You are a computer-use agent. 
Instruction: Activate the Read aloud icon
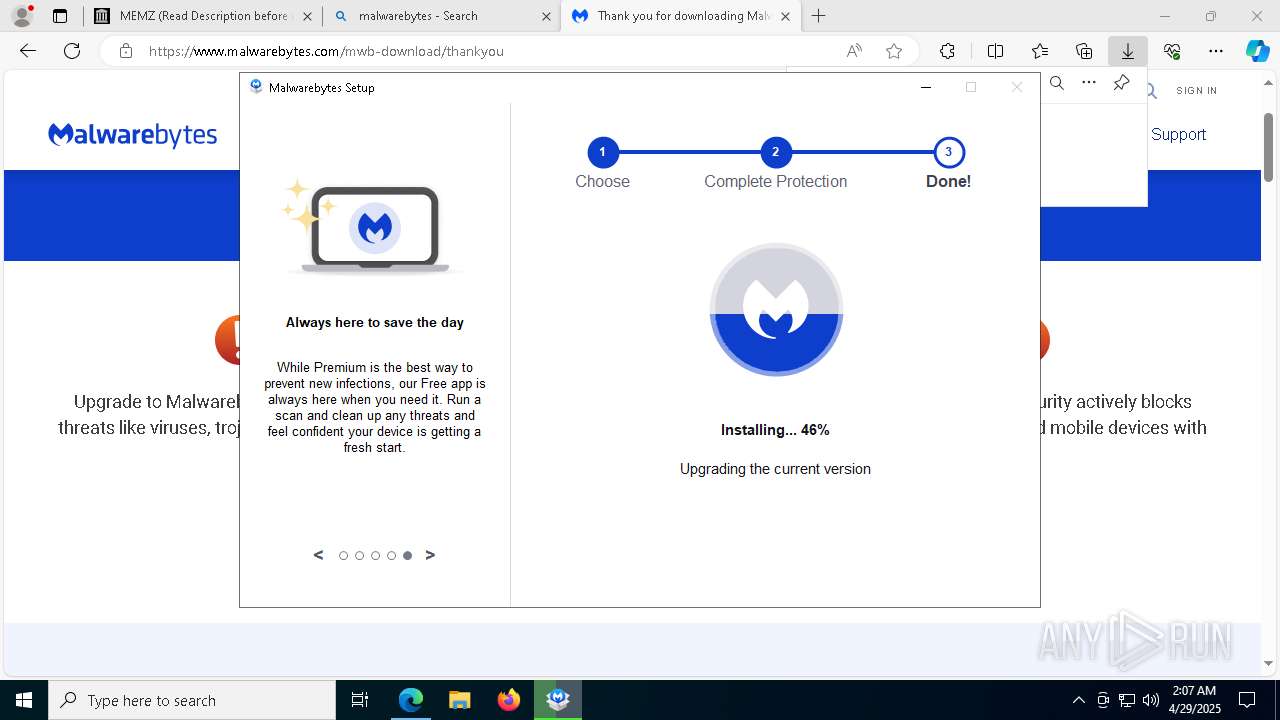tap(854, 51)
